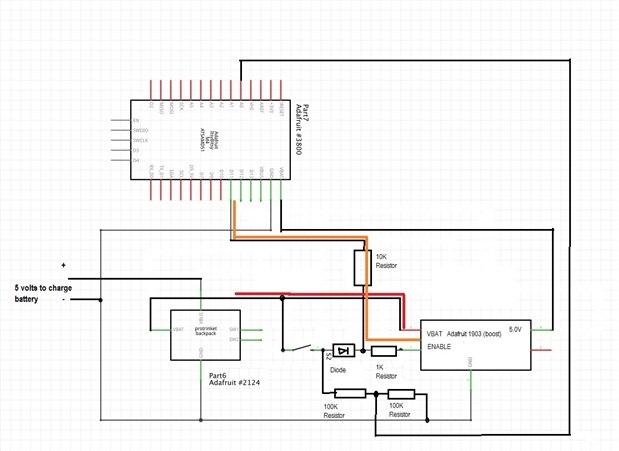The height and width of the screenshot is (451, 619).
Task: Click the 'Part7 Adafruit #3800' label
Action: 301,130
